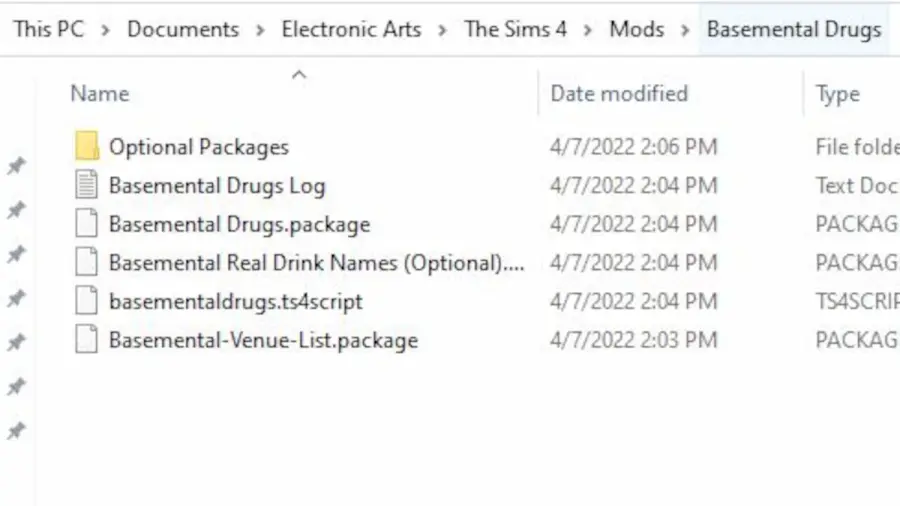Select the basementaldrugs.ts4script file icon
This screenshot has height=506, width=900.
click(x=87, y=301)
